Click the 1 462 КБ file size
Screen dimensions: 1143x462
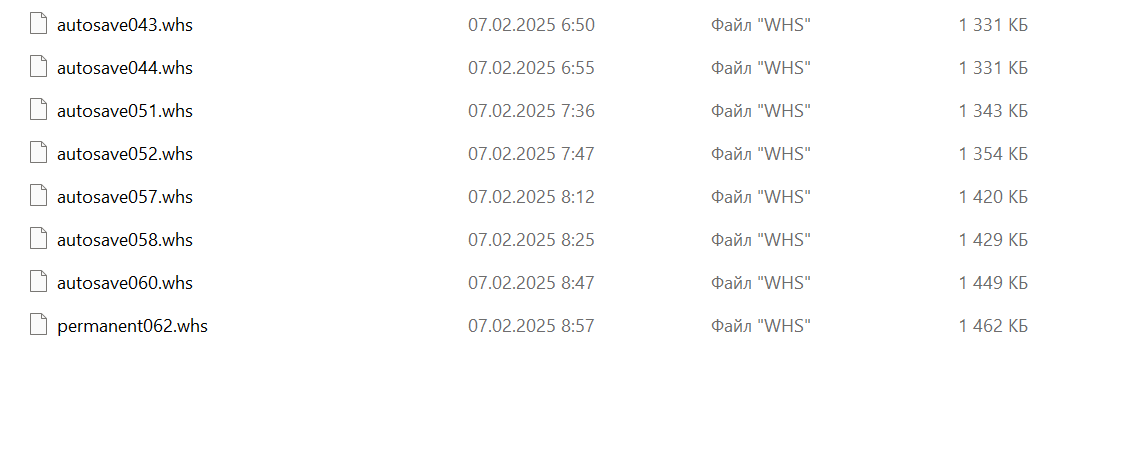pos(993,326)
